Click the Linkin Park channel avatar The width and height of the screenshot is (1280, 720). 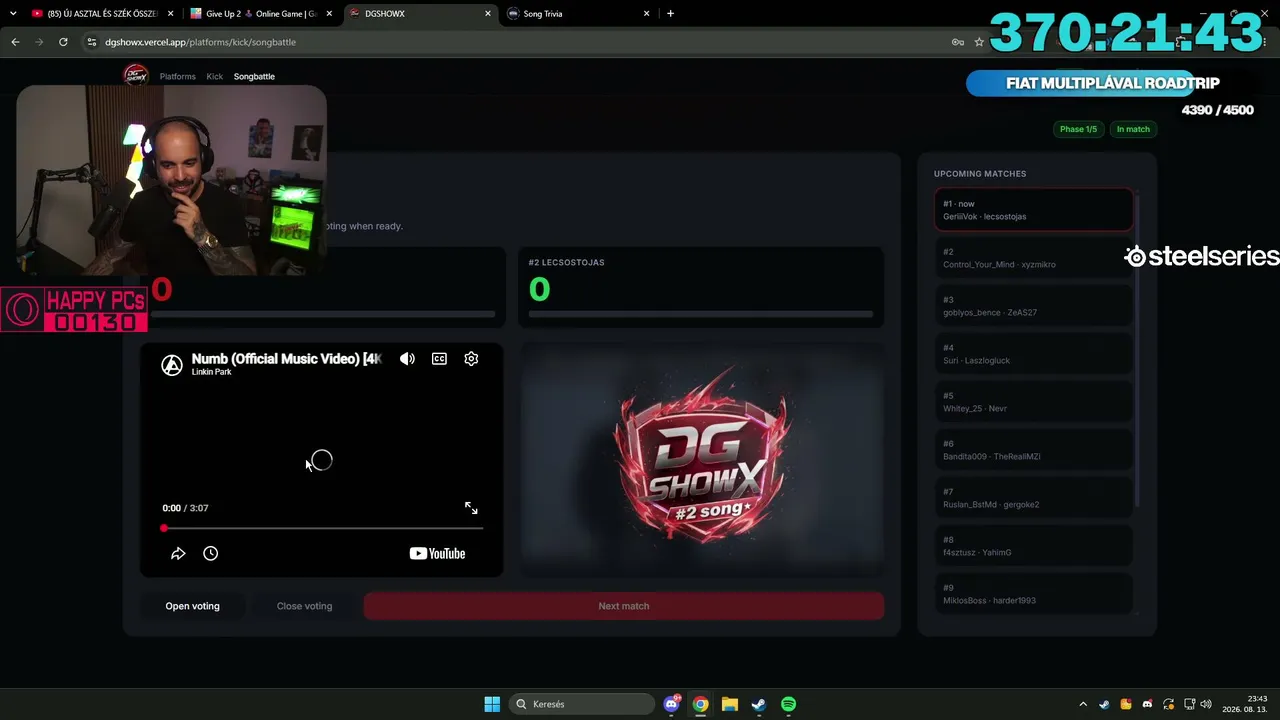pos(172,365)
